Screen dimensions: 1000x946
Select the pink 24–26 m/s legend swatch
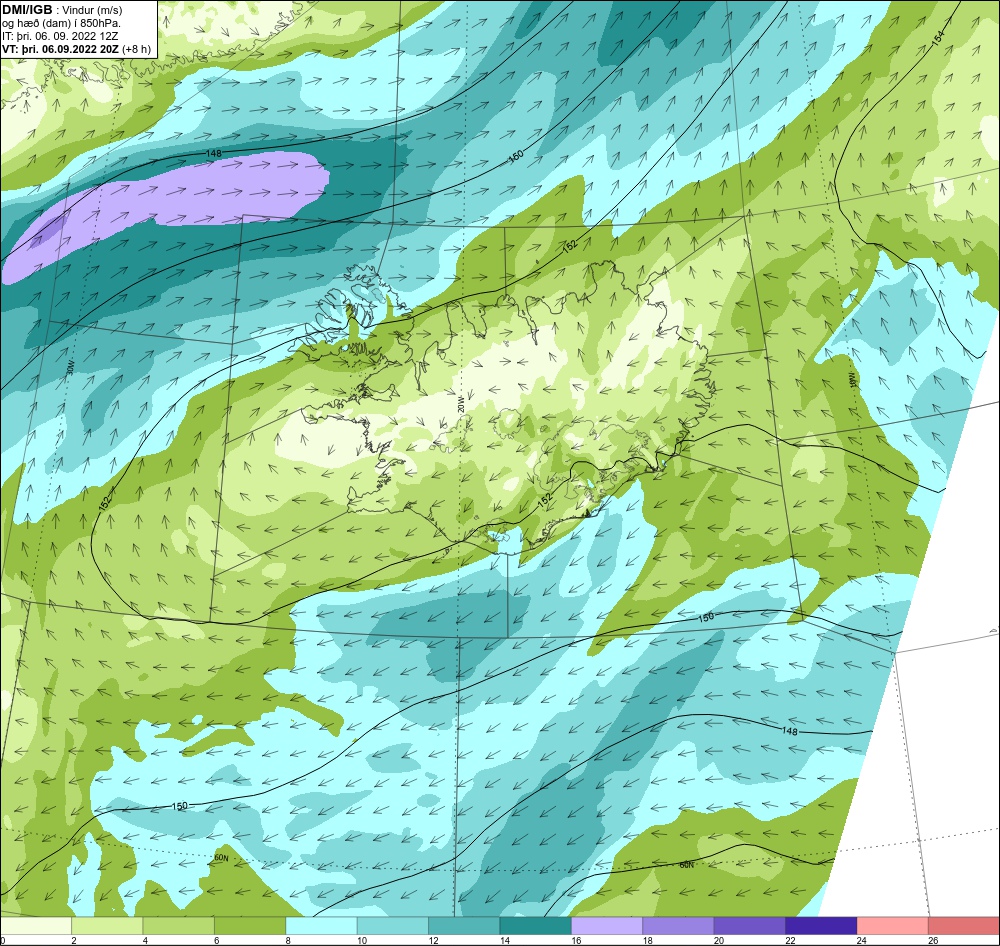[x=893, y=926]
